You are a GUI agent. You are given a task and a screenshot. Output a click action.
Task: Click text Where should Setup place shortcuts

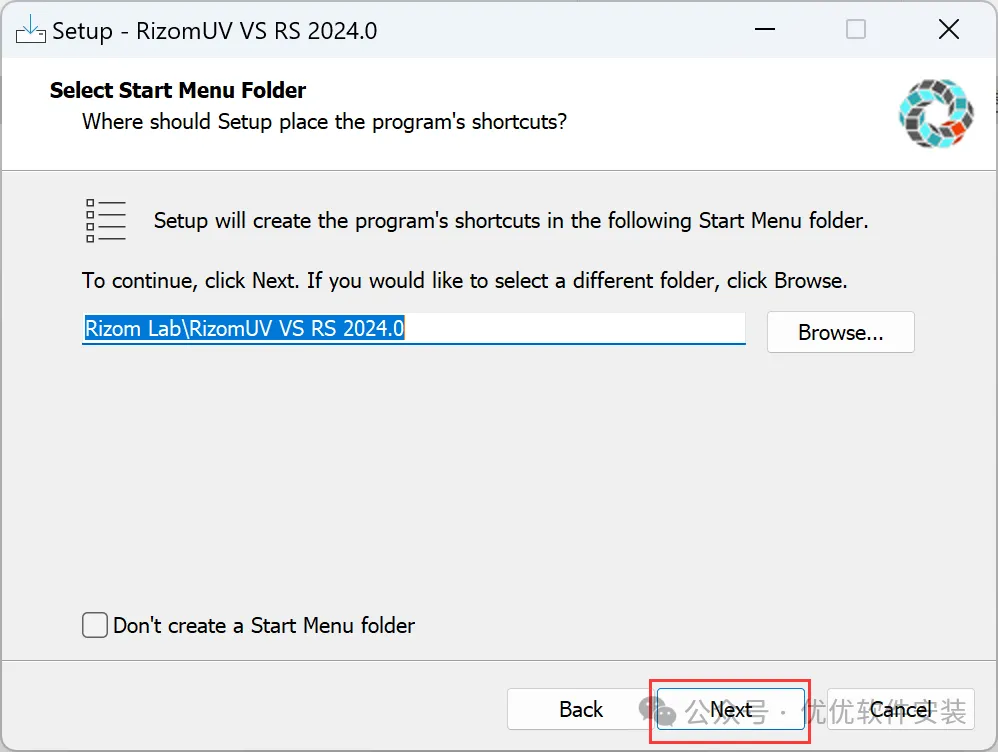tap(324, 122)
